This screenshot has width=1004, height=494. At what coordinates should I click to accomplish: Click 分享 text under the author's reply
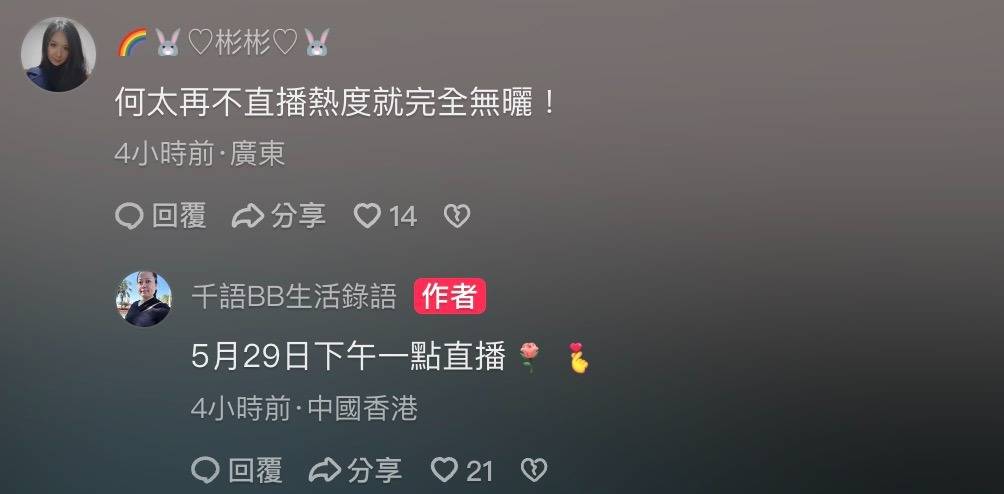coord(375,470)
